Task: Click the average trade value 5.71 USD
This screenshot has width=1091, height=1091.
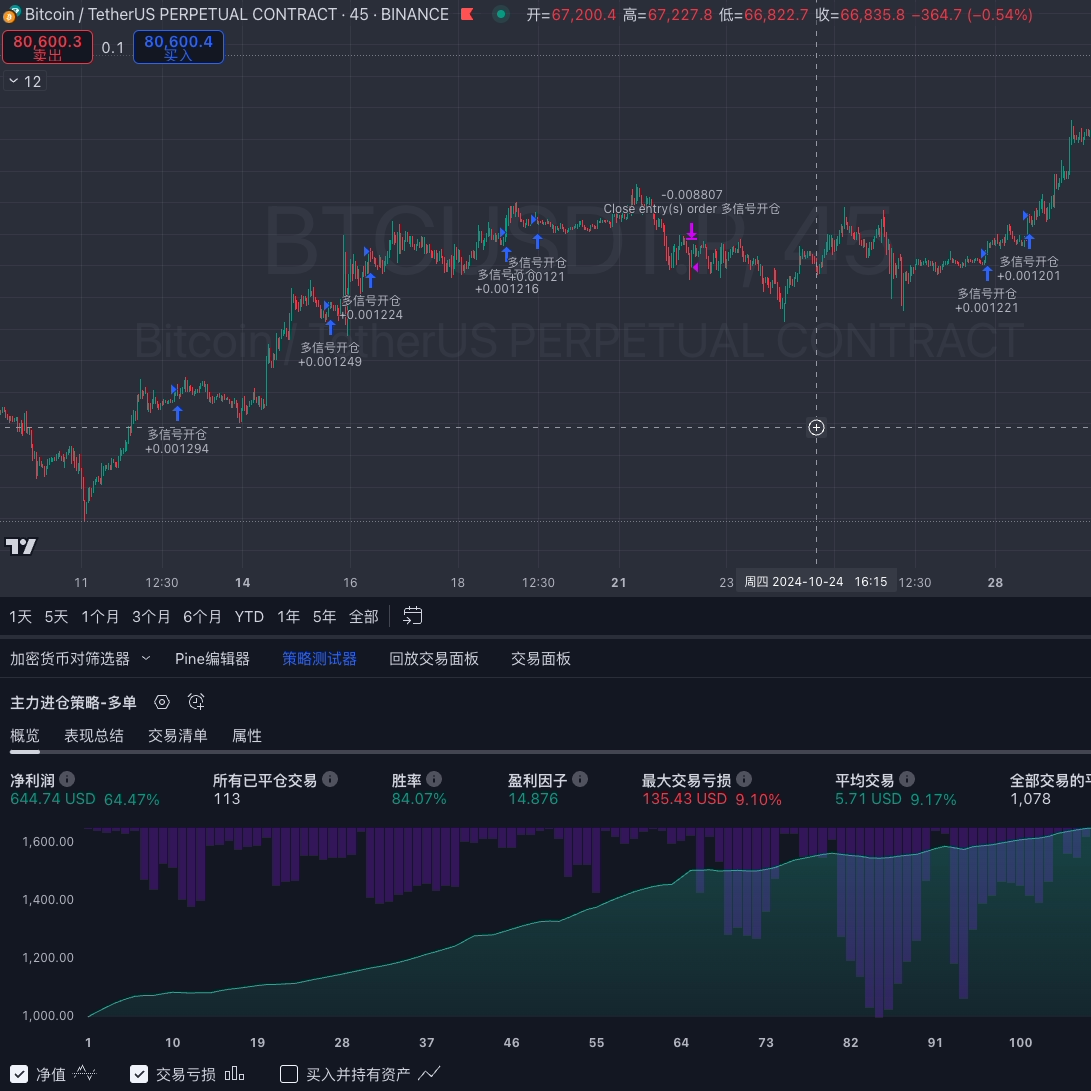Action: coord(868,799)
